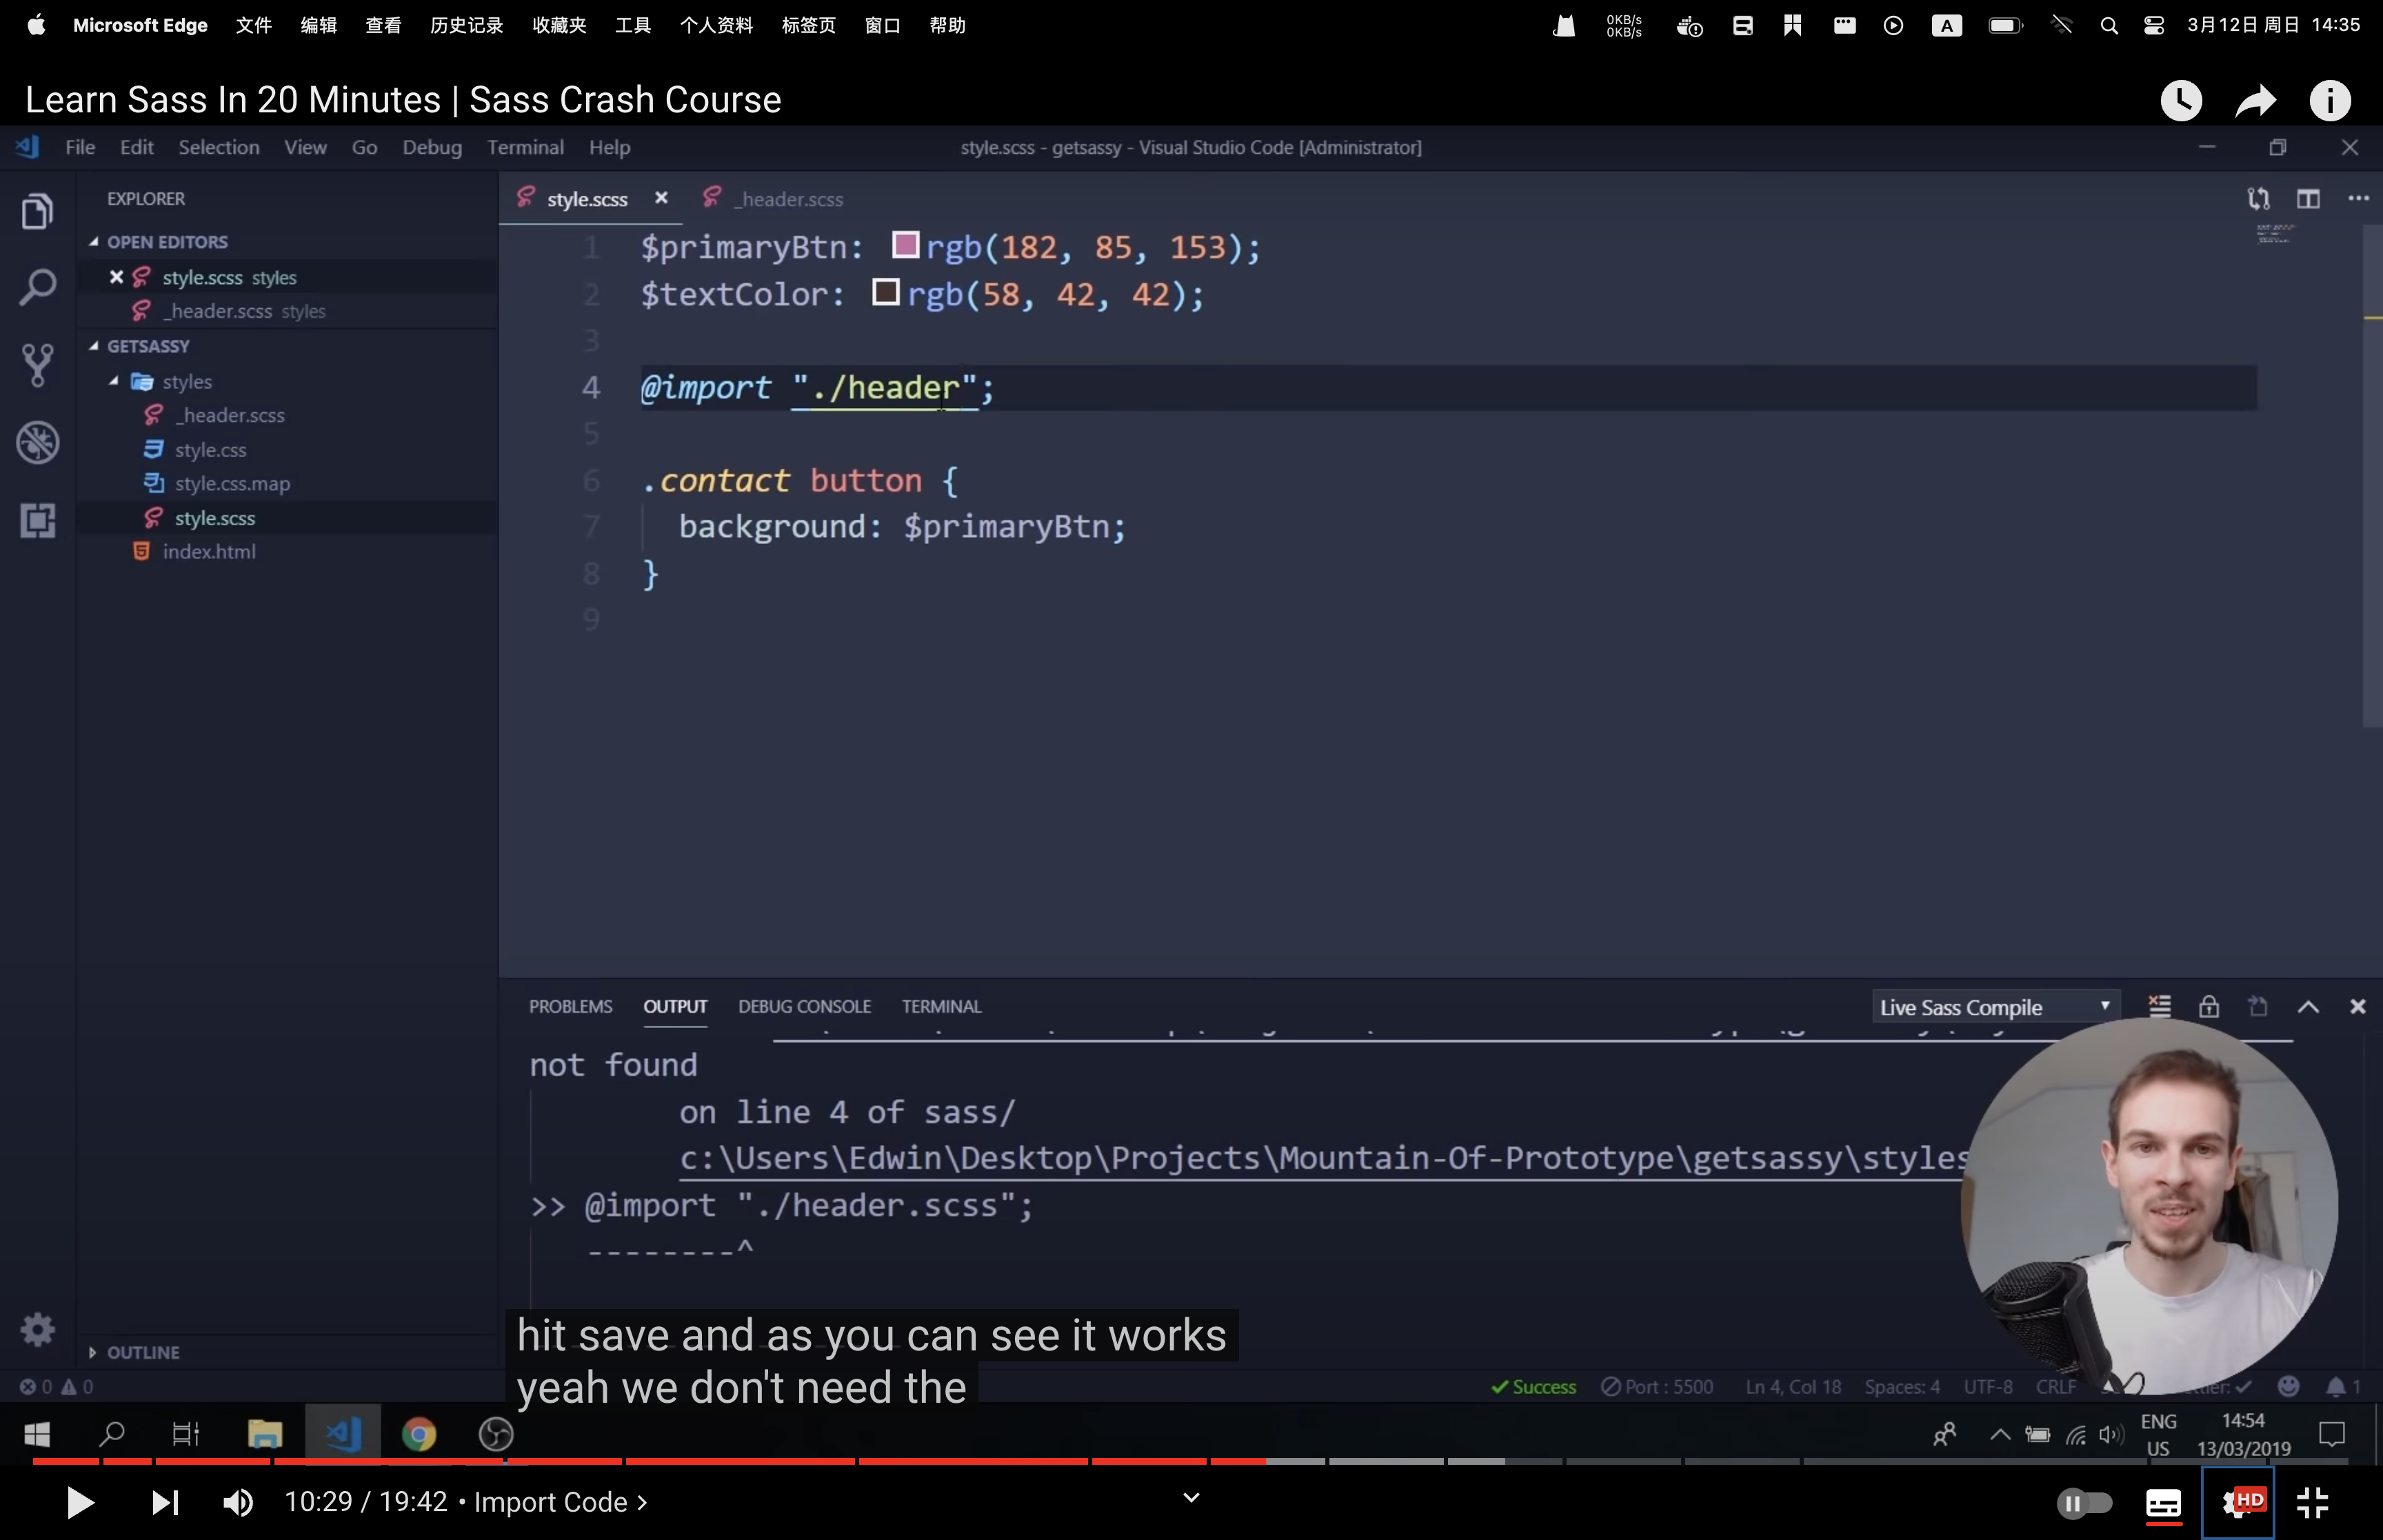The image size is (2383, 1540).
Task: Play the video
Action: [80, 1502]
